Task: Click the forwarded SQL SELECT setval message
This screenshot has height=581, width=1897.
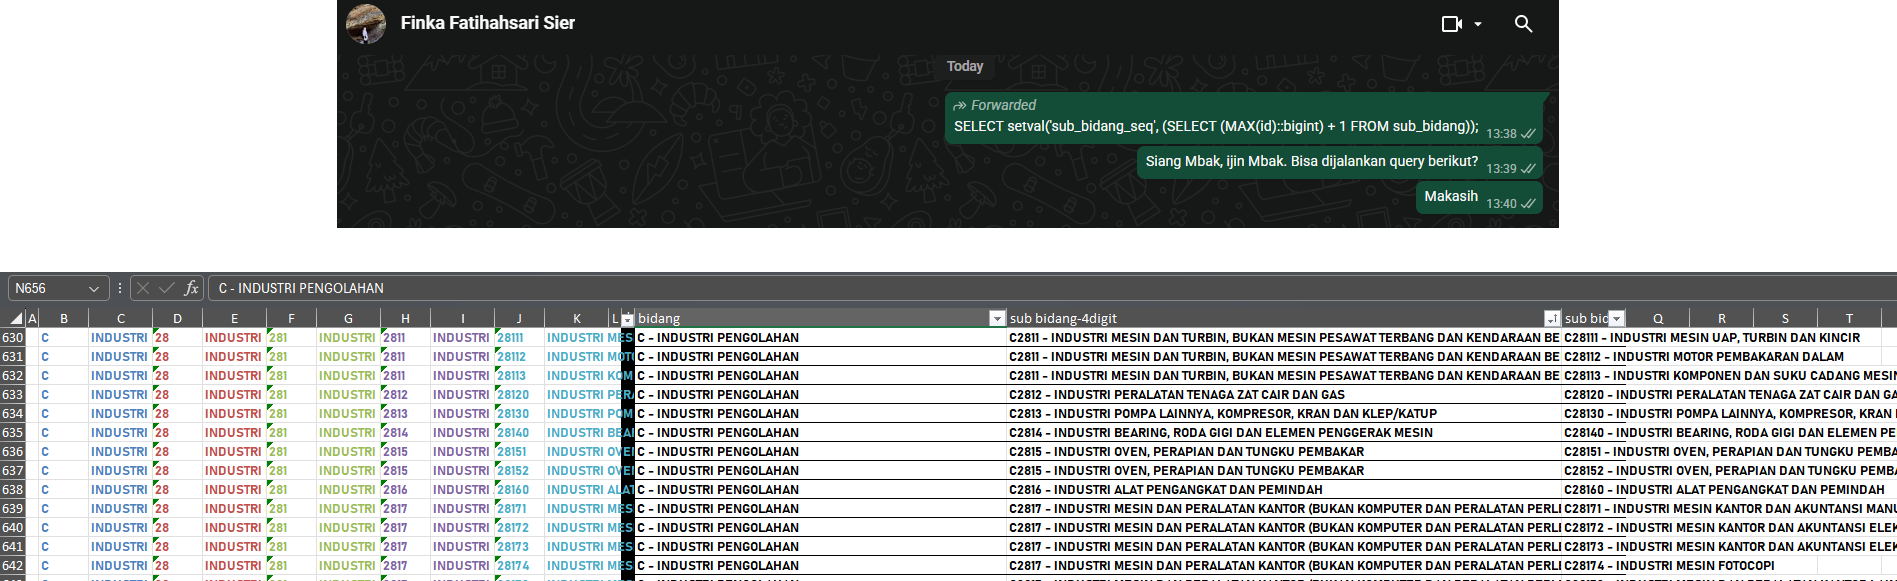Action: coord(1215,126)
